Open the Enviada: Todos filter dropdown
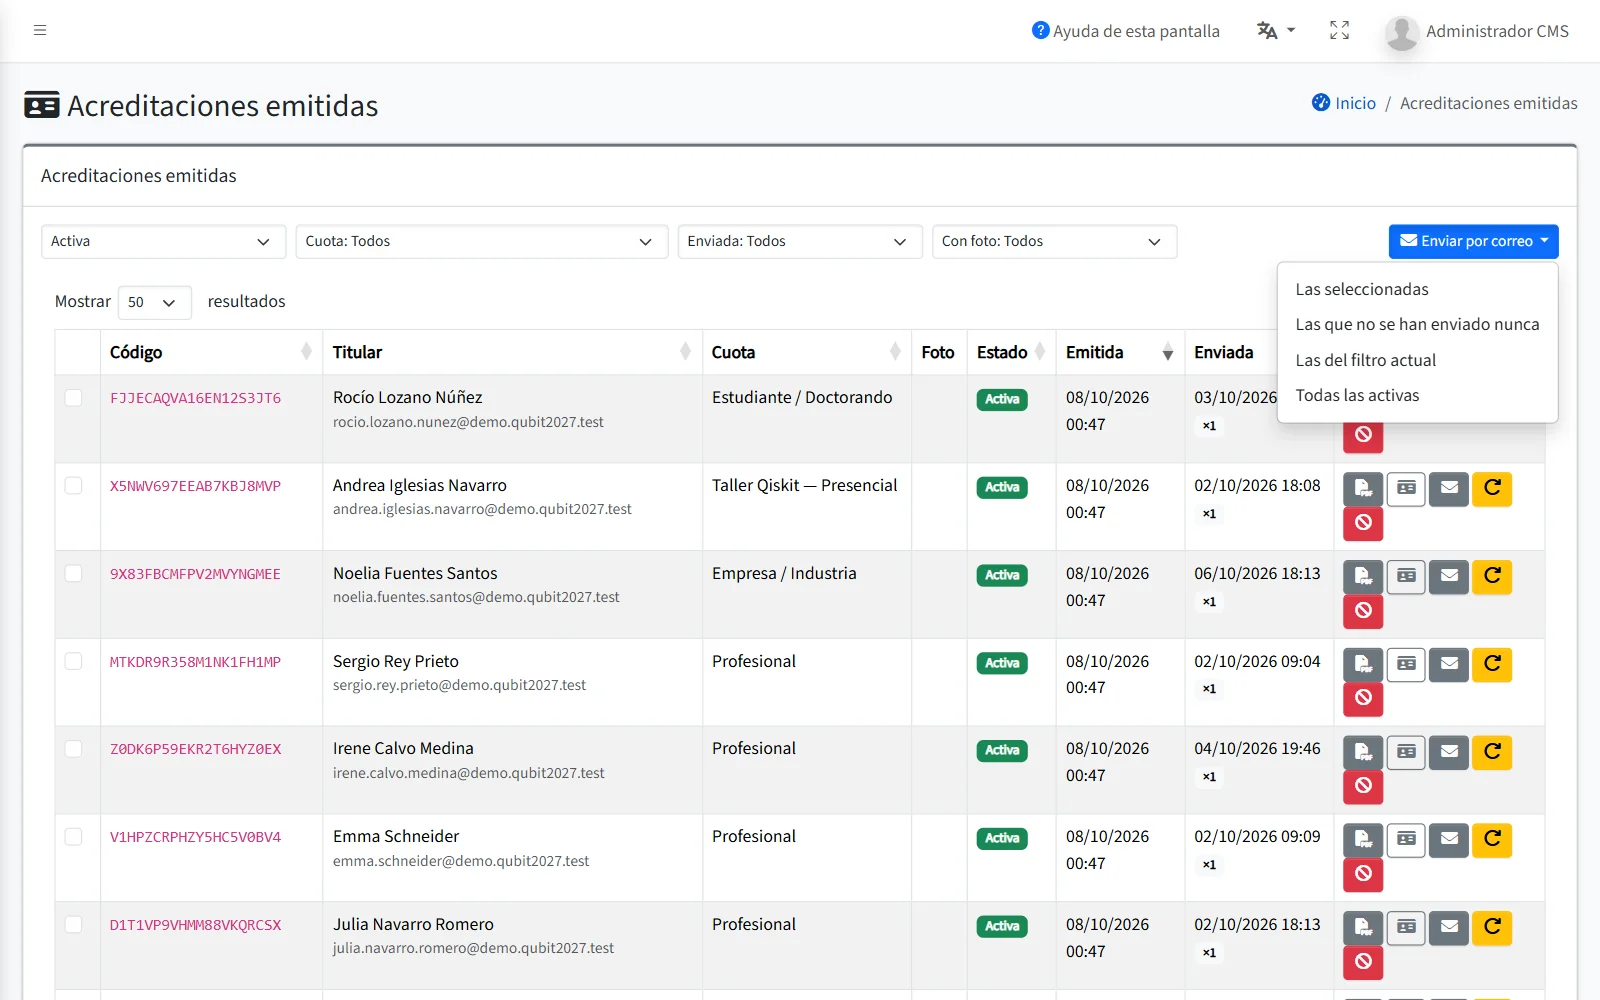This screenshot has height=1000, width=1600. tap(800, 241)
